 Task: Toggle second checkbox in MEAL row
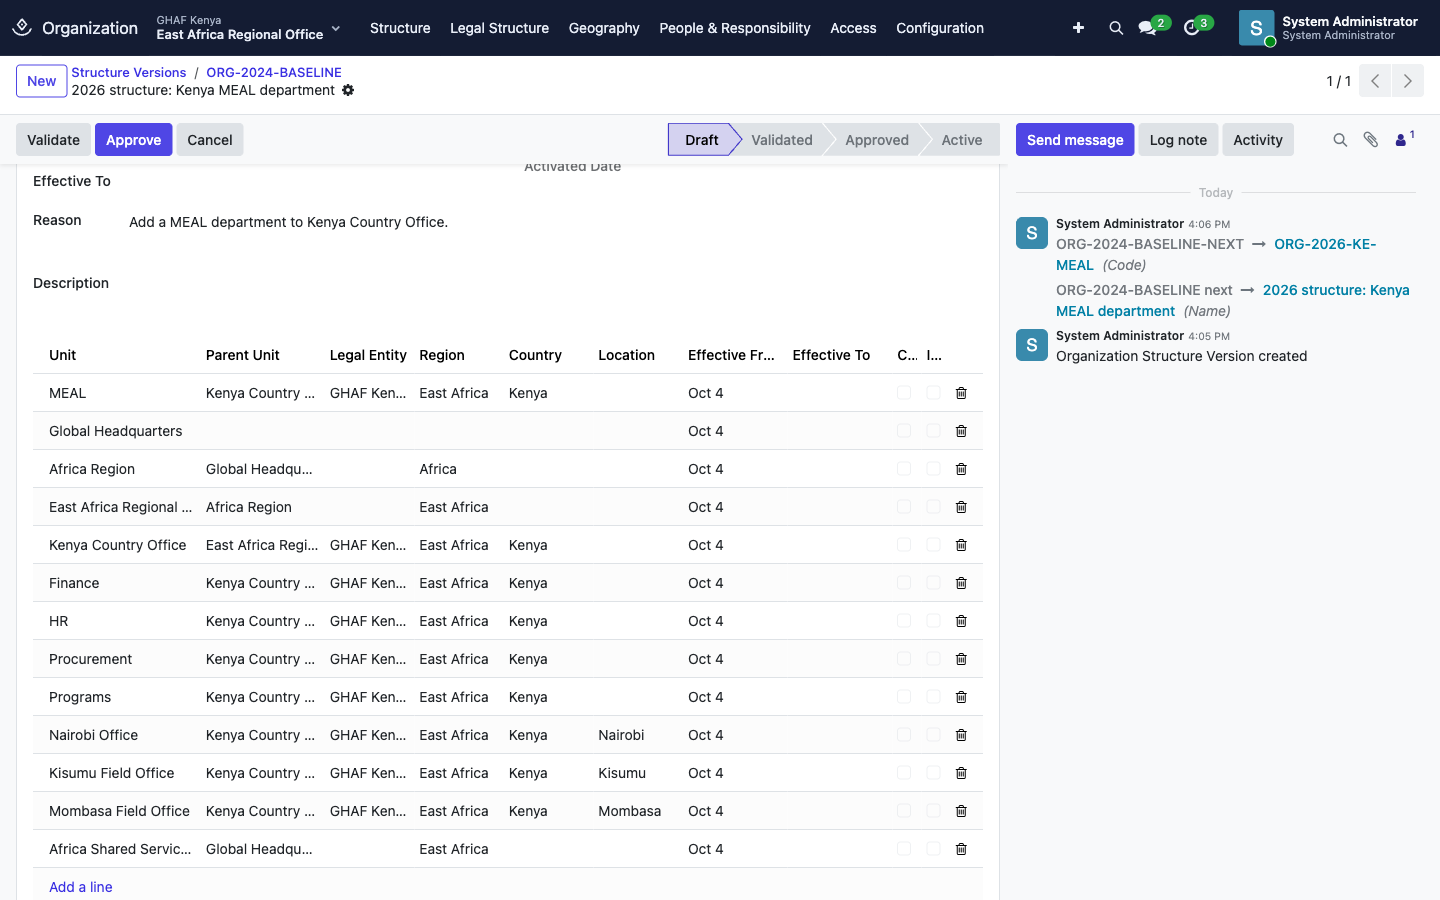click(x=933, y=393)
